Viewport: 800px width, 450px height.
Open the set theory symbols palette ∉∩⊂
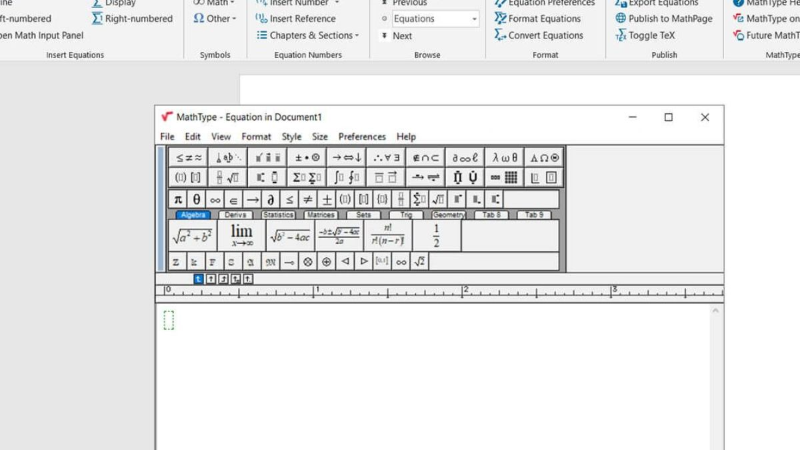(426, 158)
